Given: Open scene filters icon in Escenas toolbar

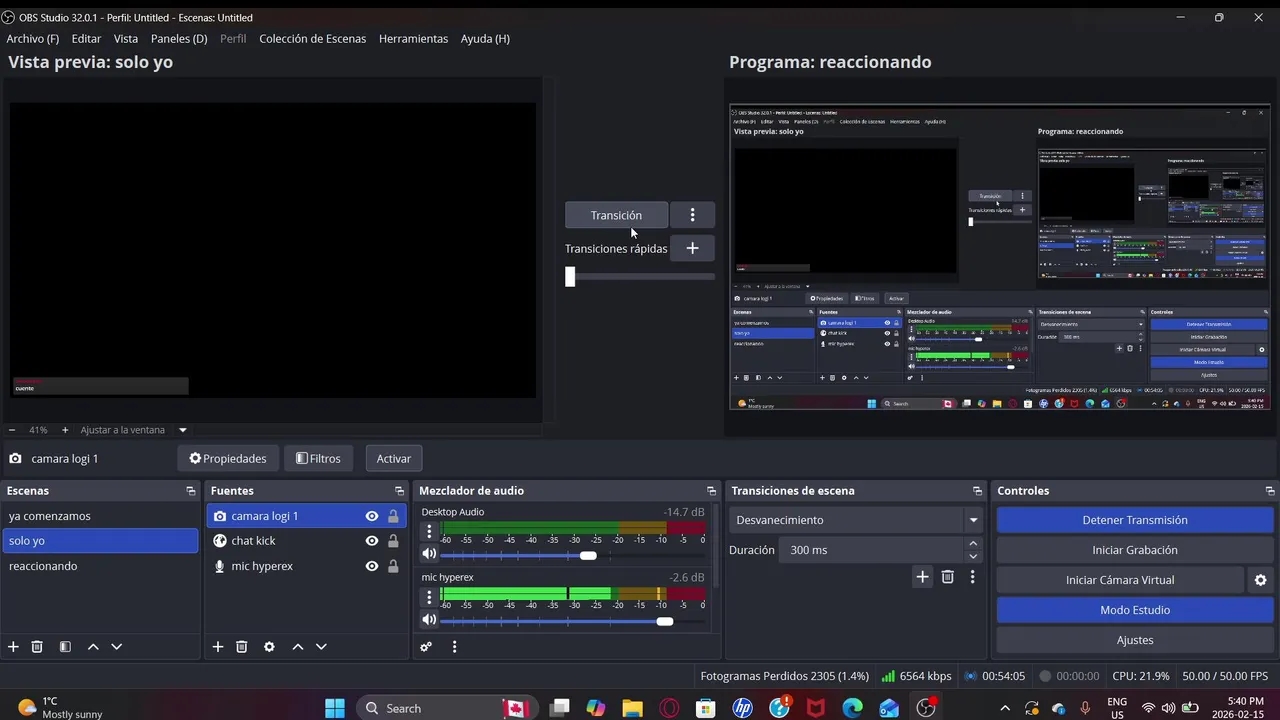Looking at the screenshot, I should 65,647.
